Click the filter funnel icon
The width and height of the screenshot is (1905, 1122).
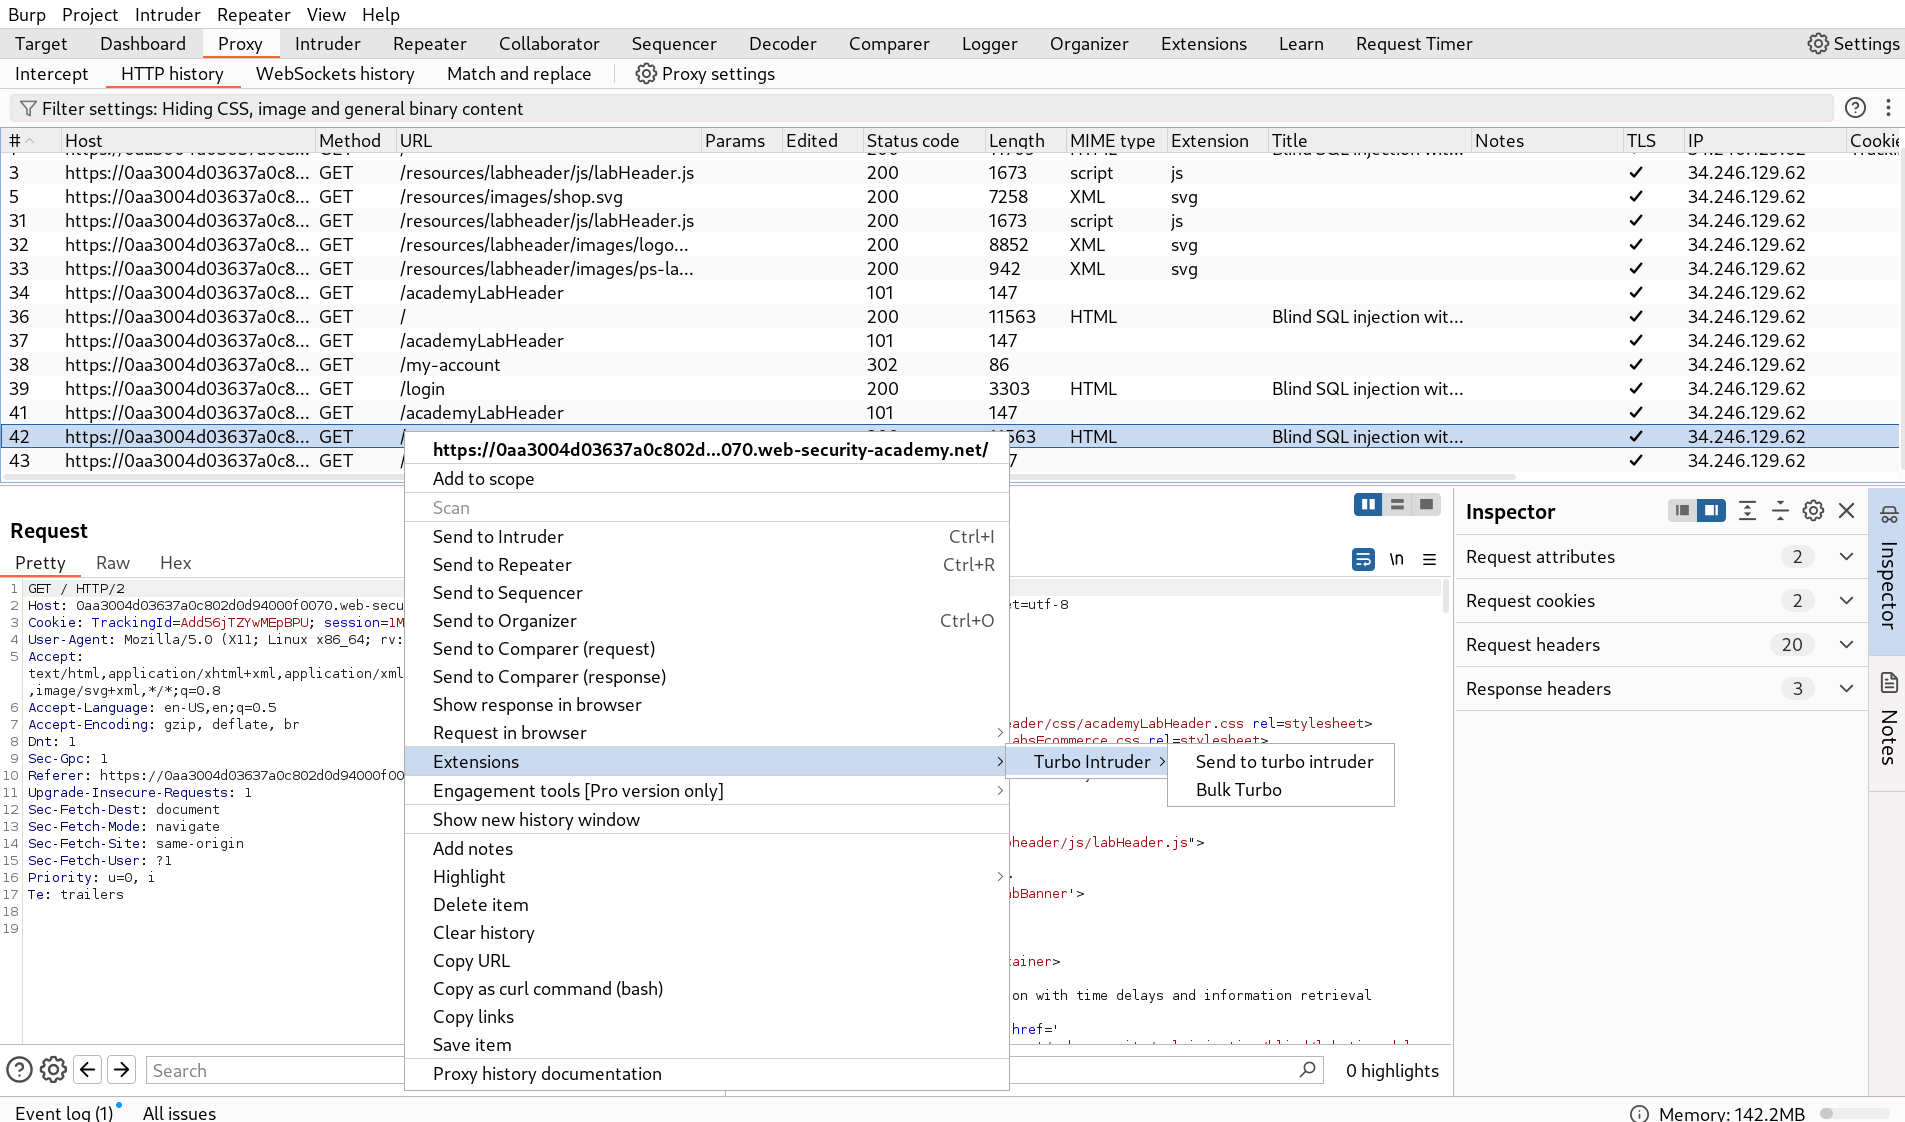click(28, 109)
